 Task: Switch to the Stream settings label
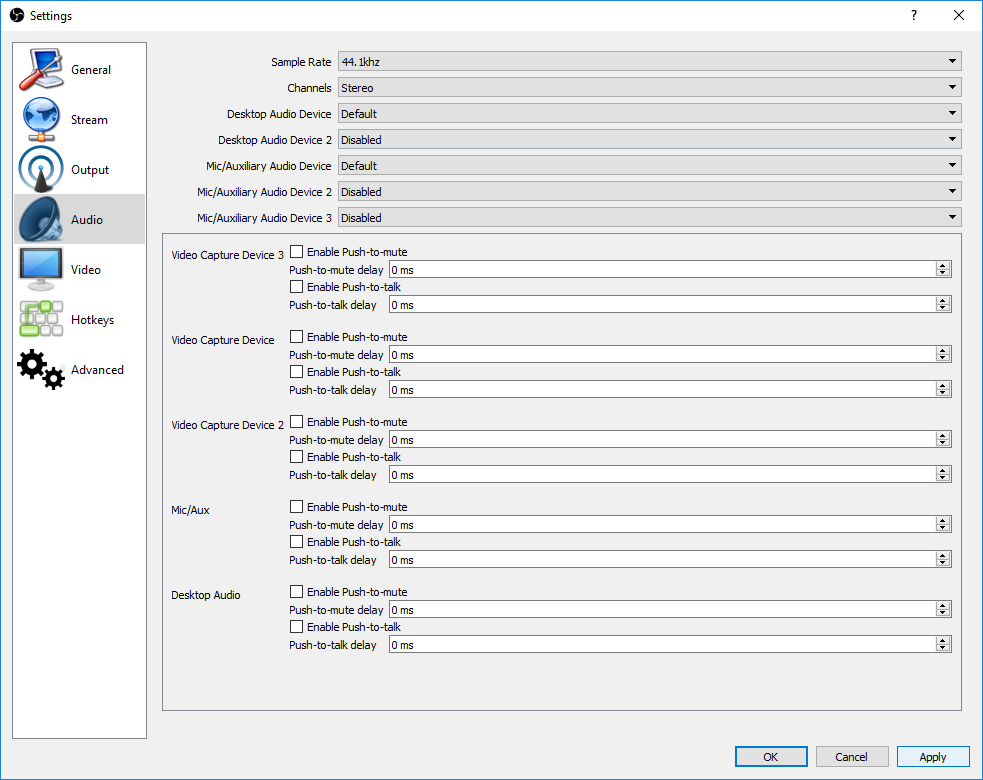[x=89, y=120]
